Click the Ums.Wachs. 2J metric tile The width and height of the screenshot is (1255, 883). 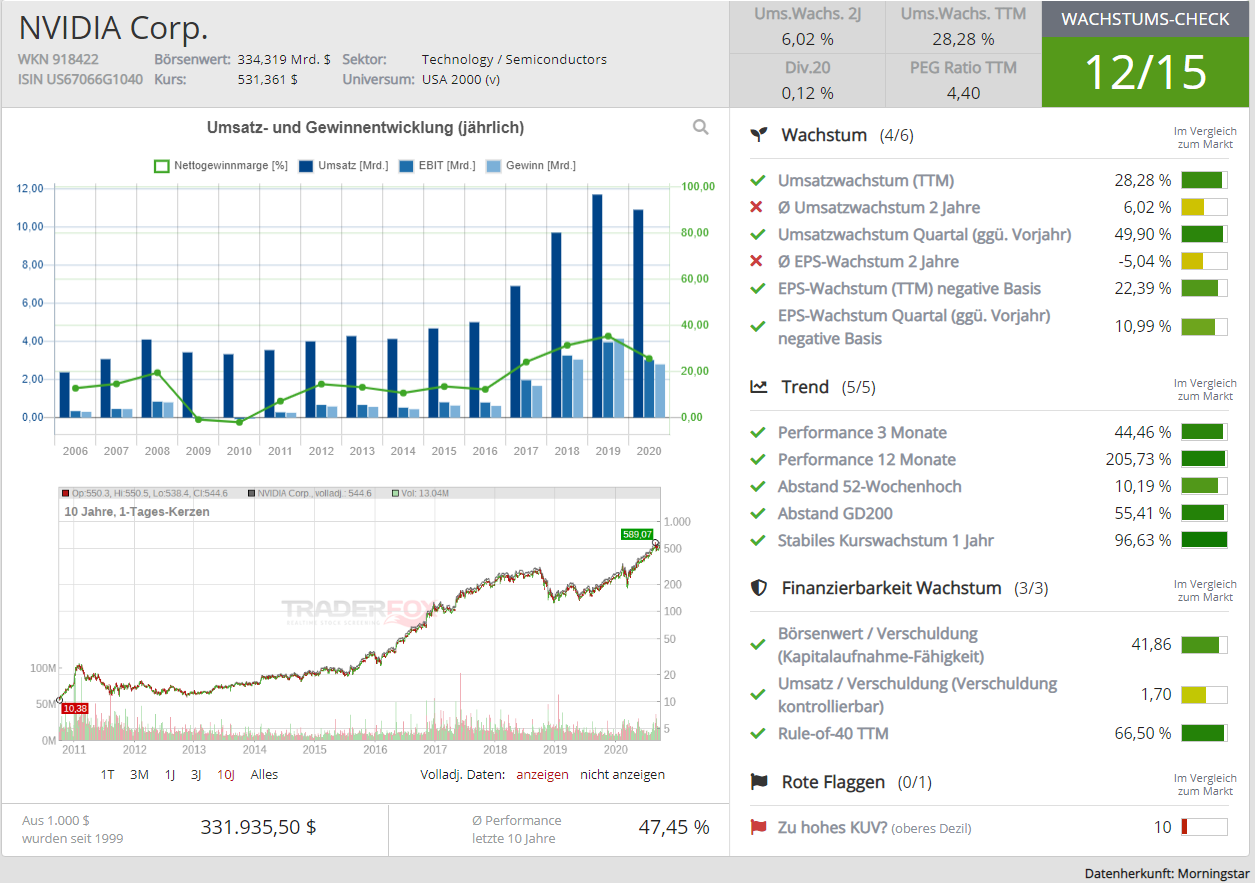click(807, 27)
